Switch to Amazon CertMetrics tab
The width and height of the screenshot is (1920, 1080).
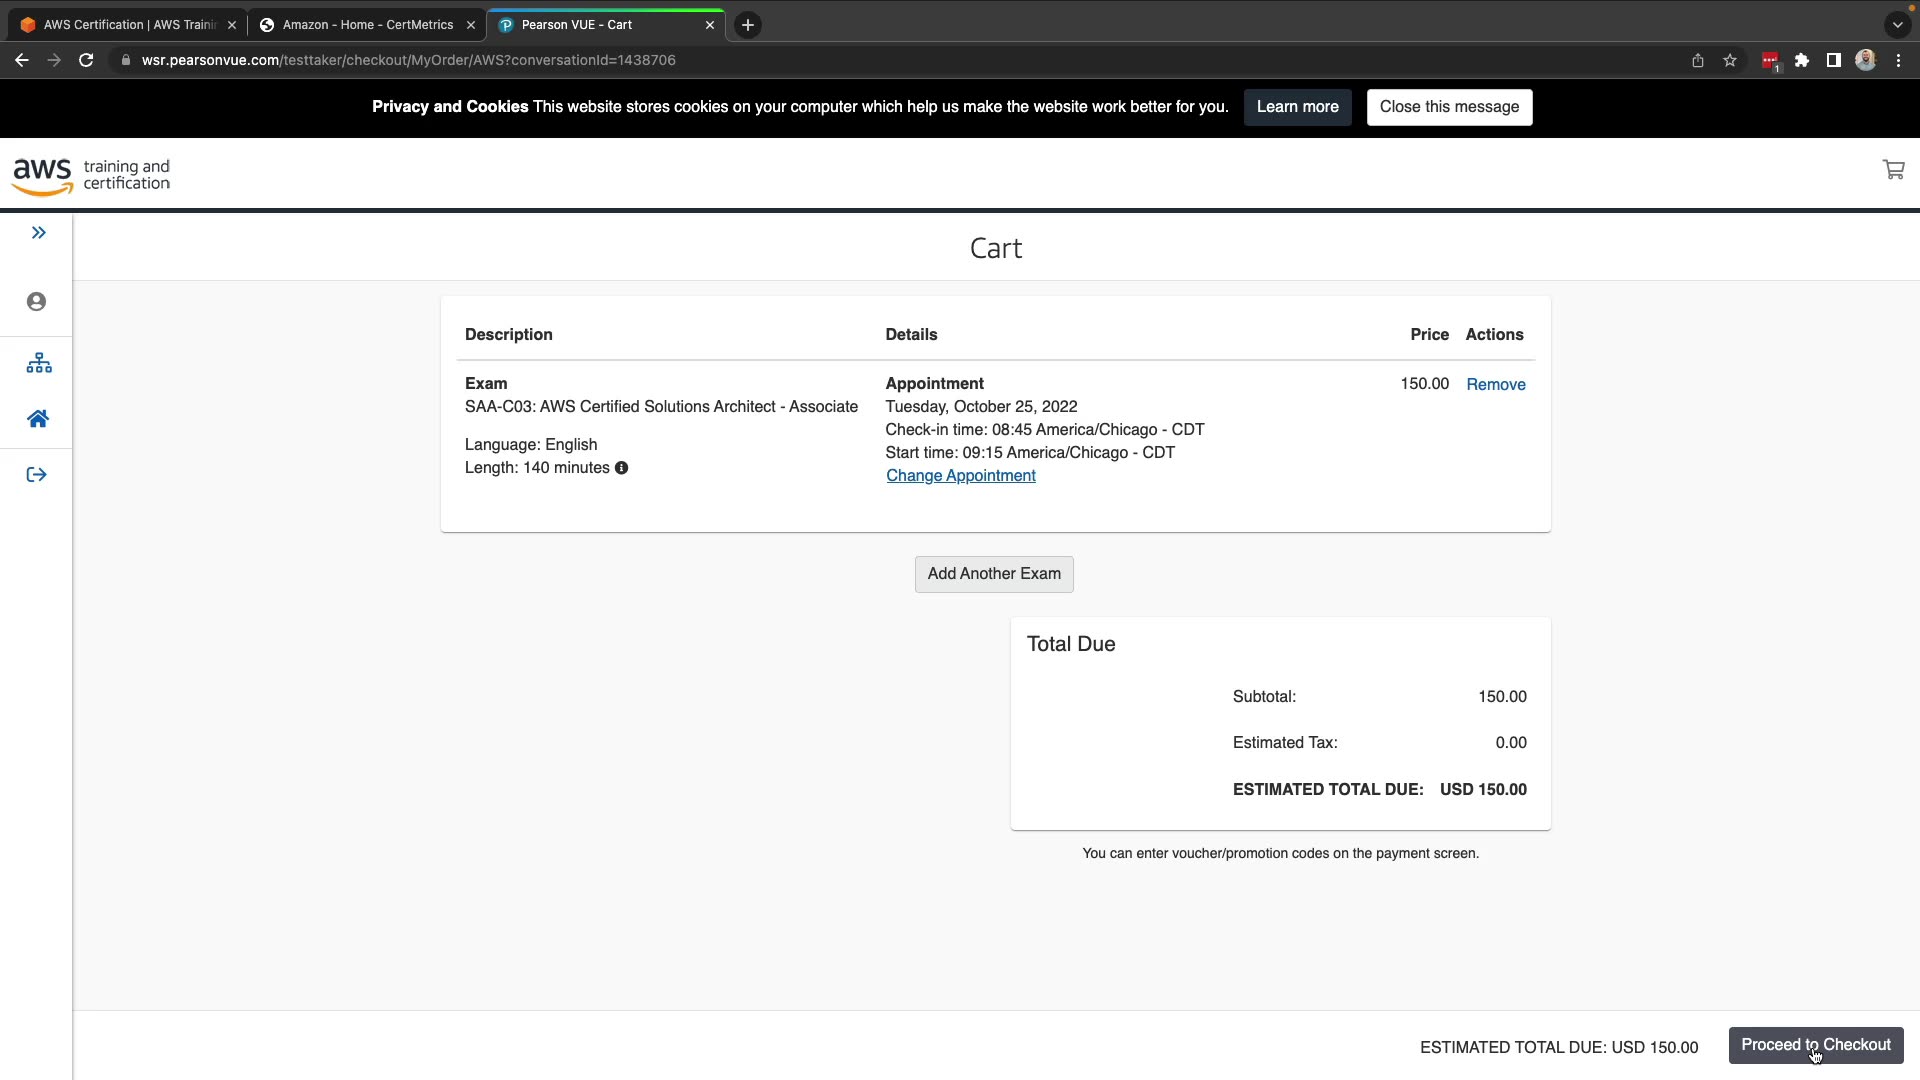coord(367,25)
